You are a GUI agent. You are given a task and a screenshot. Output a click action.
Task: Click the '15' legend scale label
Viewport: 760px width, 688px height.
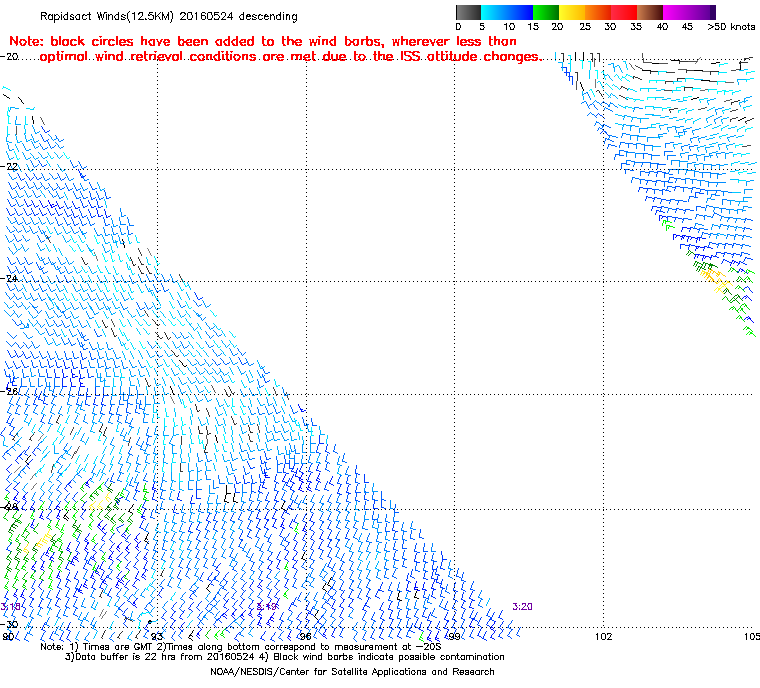(533, 27)
